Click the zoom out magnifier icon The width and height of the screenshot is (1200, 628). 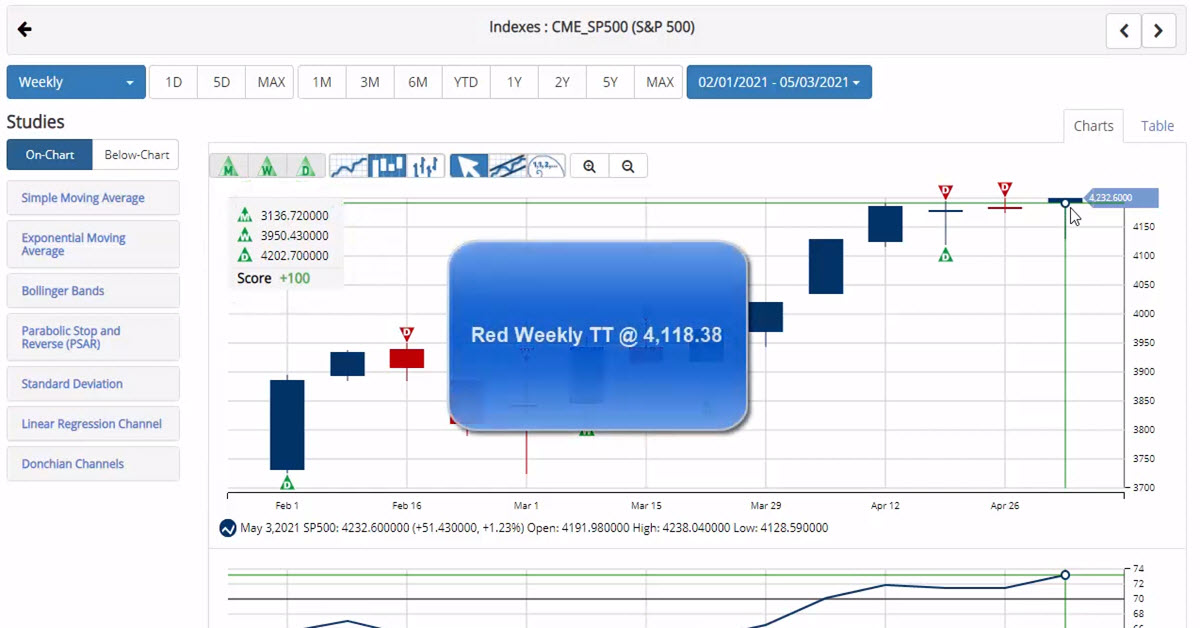click(628, 166)
